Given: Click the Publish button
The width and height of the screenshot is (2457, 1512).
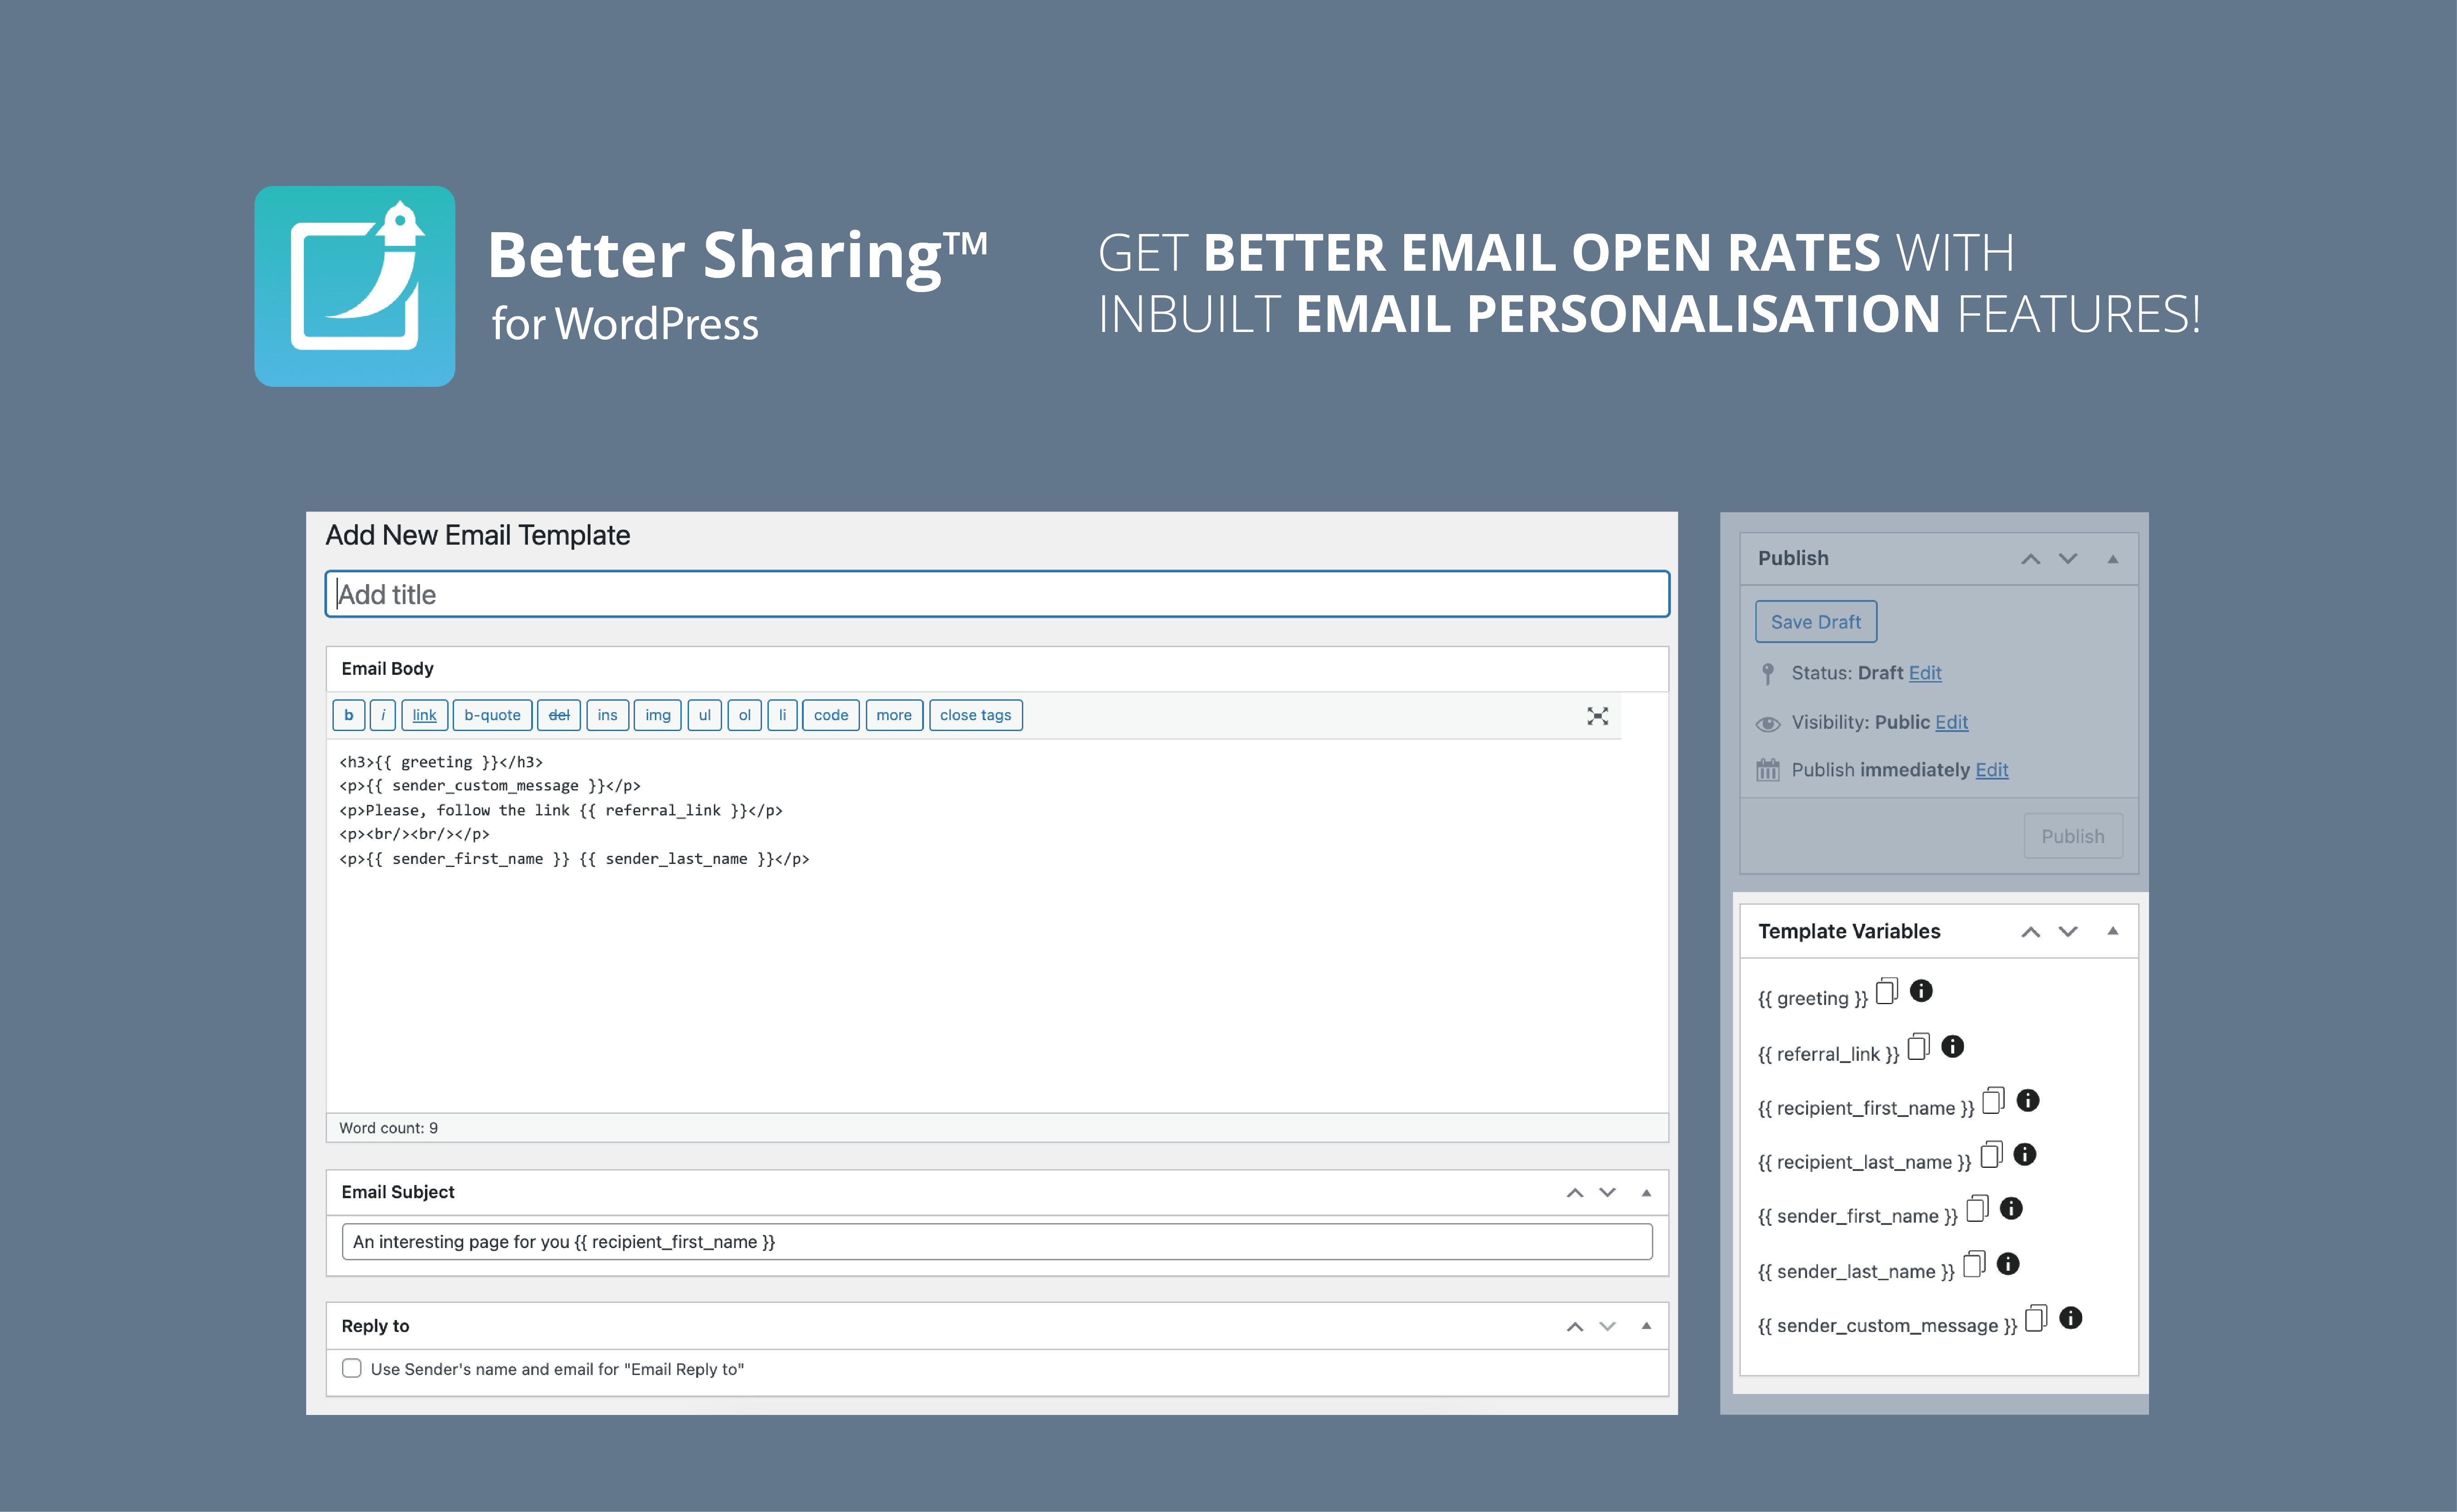Looking at the screenshot, I should coord(2073,836).
